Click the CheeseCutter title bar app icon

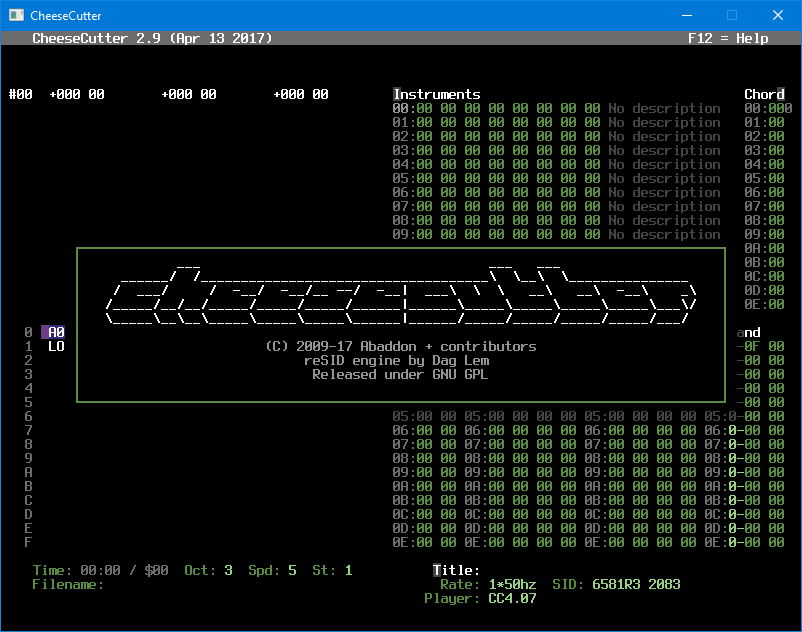click(16, 15)
